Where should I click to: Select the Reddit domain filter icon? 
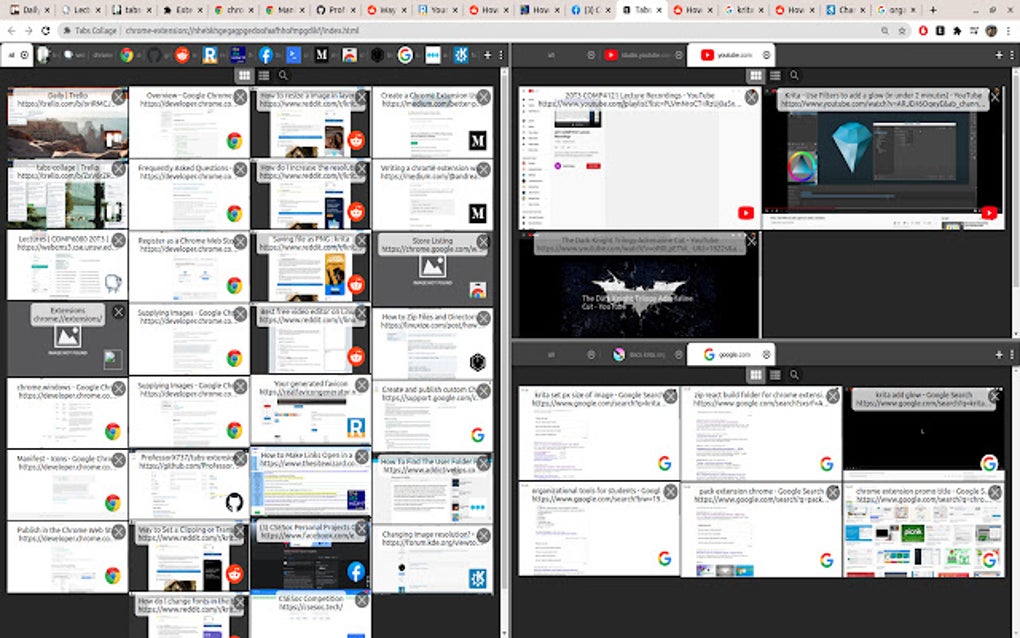(181, 55)
